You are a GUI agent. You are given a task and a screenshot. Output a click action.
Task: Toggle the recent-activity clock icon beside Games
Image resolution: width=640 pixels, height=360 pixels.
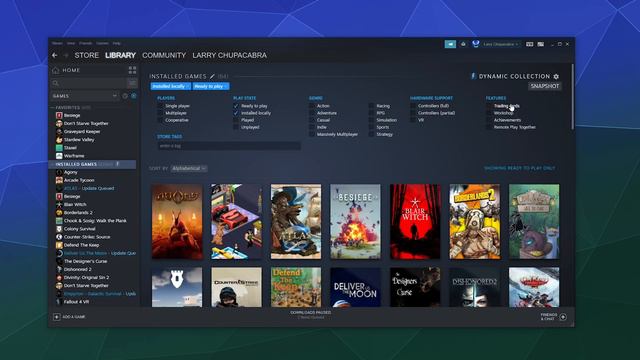(125, 96)
